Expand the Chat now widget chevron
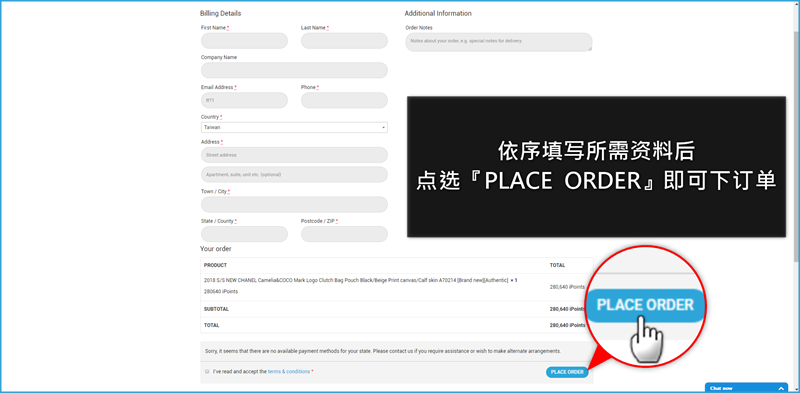The width and height of the screenshot is (800, 393). (x=780, y=388)
